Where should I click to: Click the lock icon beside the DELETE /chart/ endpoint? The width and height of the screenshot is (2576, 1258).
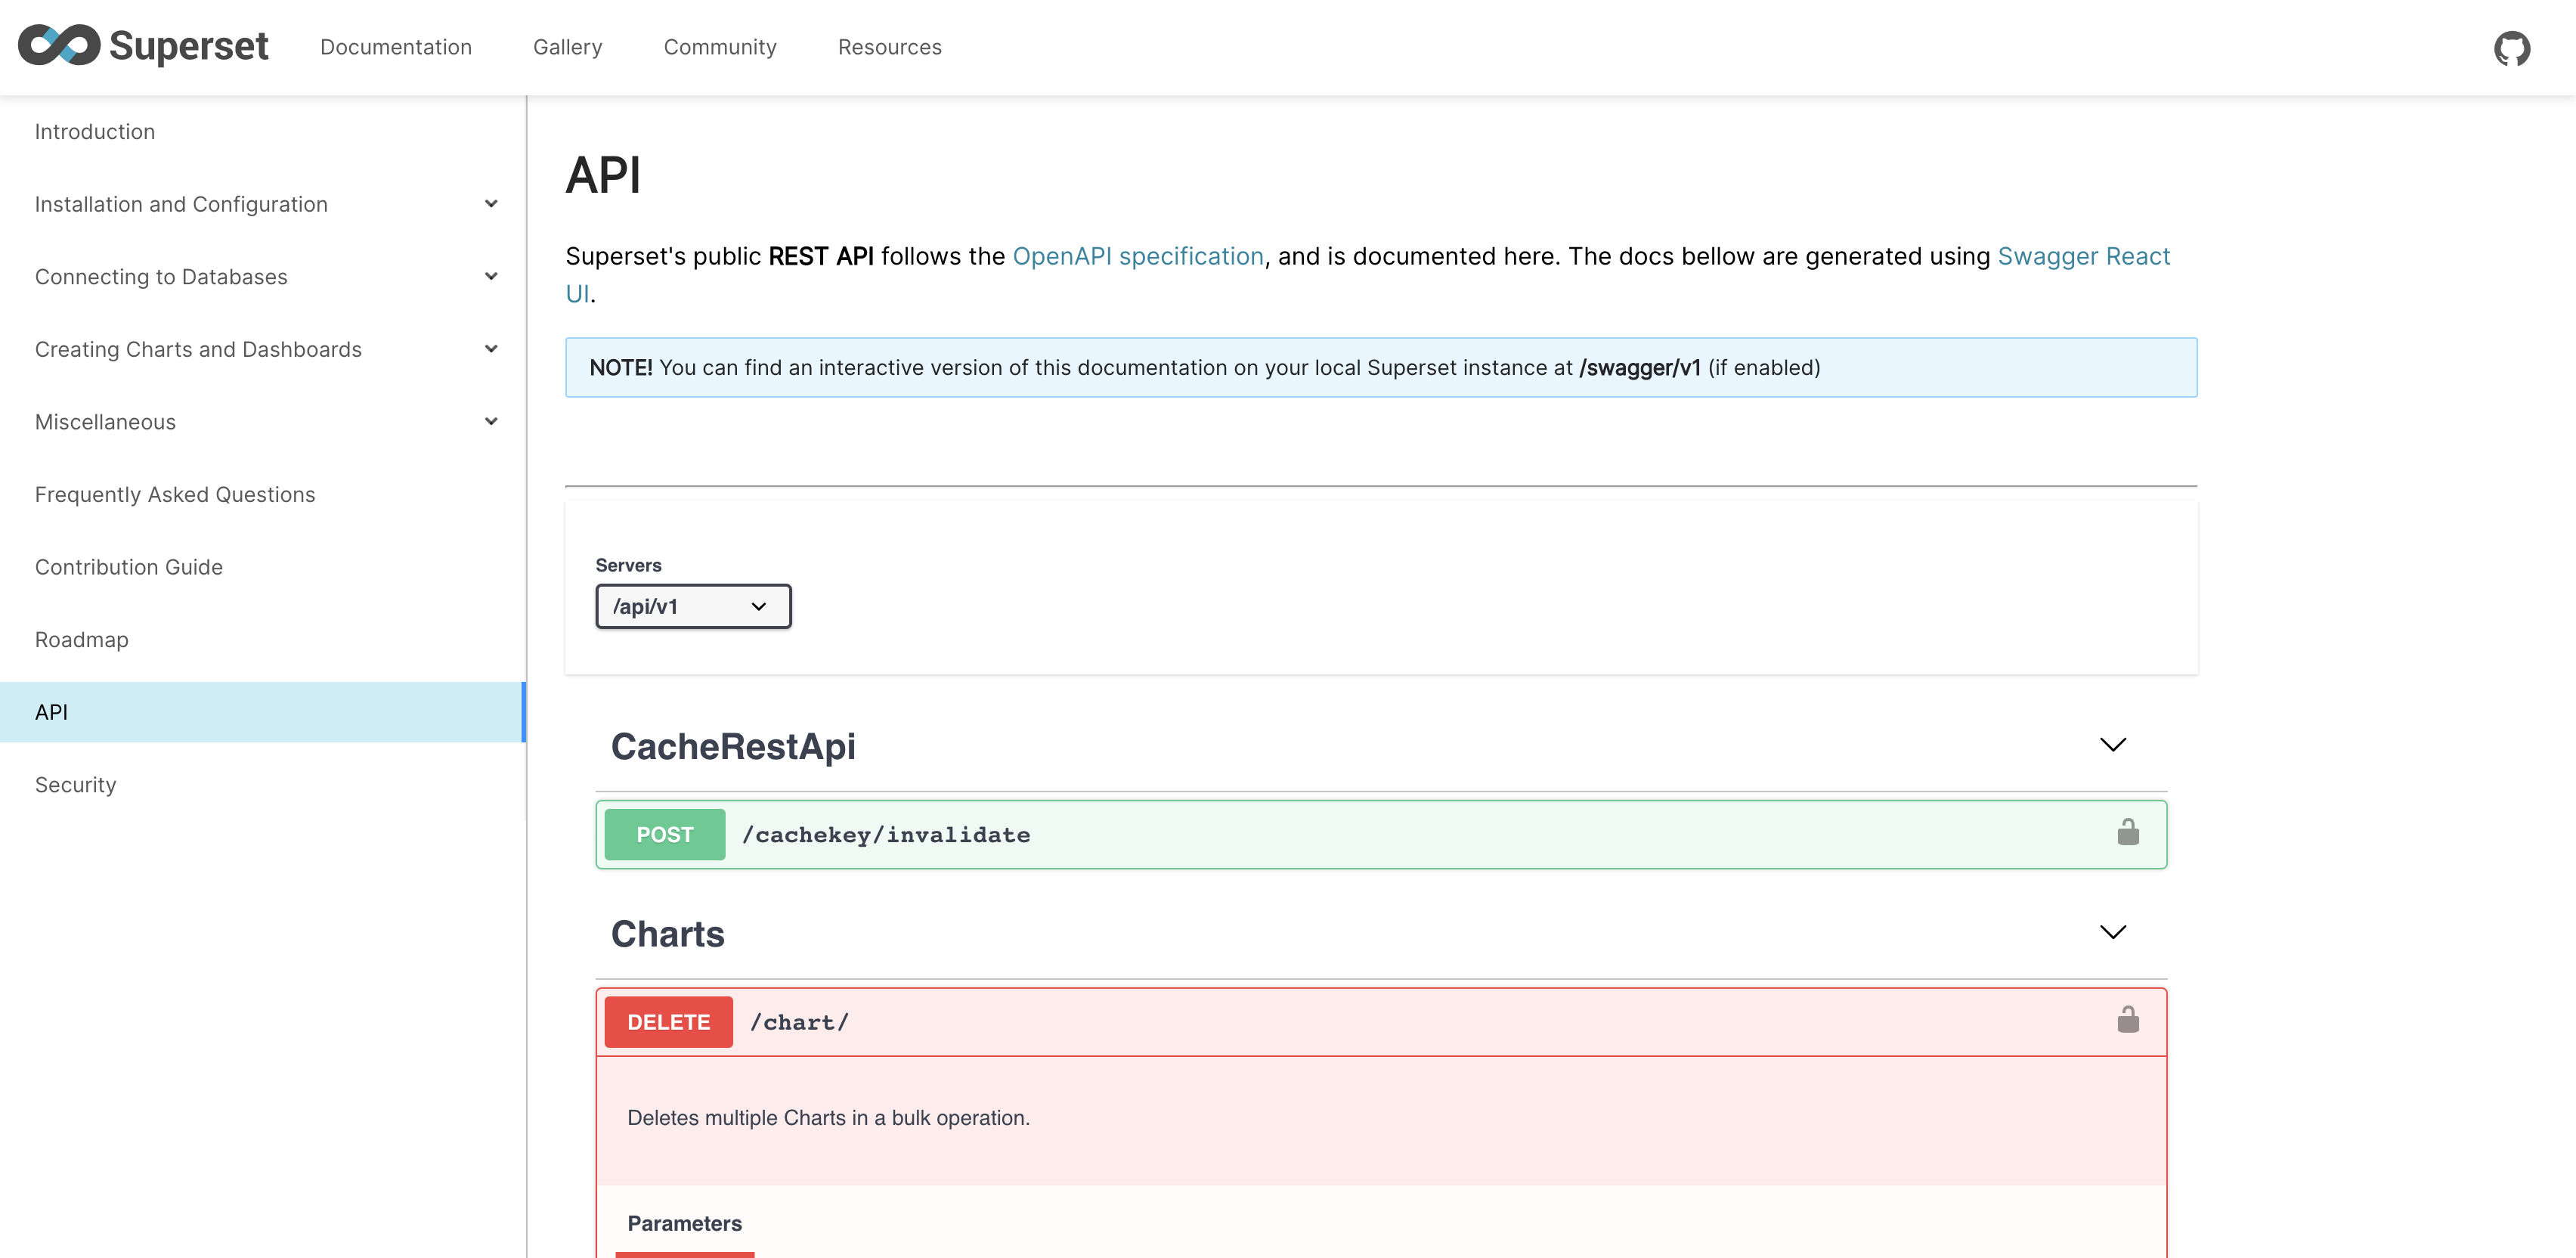[x=2128, y=1021]
